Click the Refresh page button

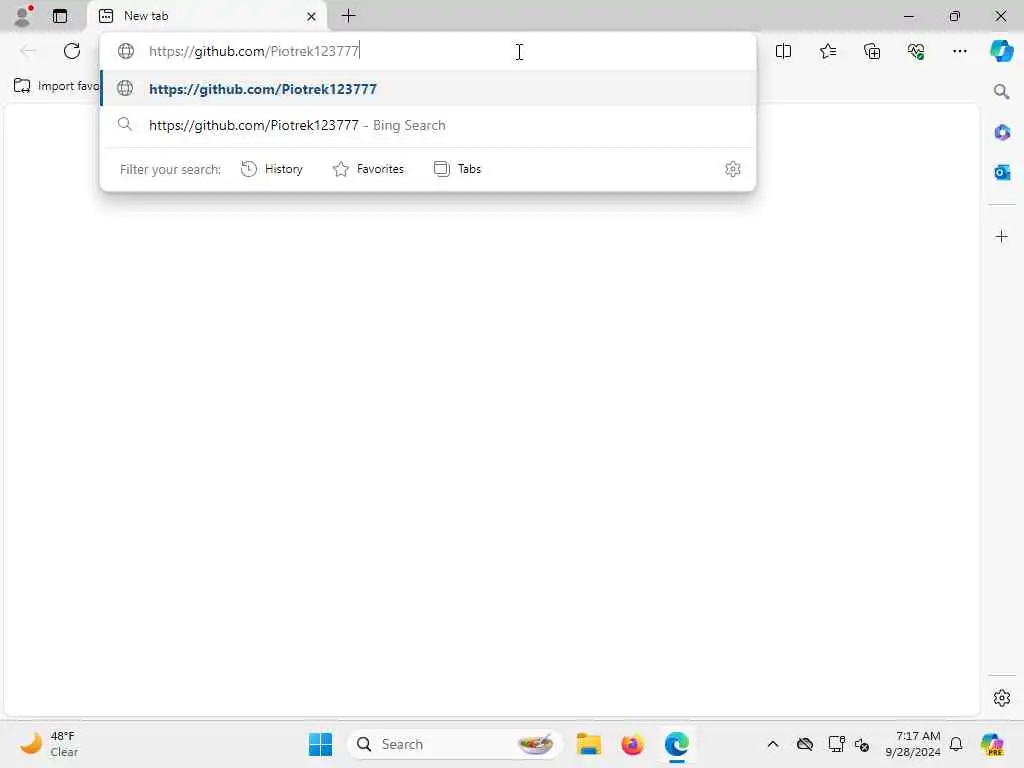(72, 51)
